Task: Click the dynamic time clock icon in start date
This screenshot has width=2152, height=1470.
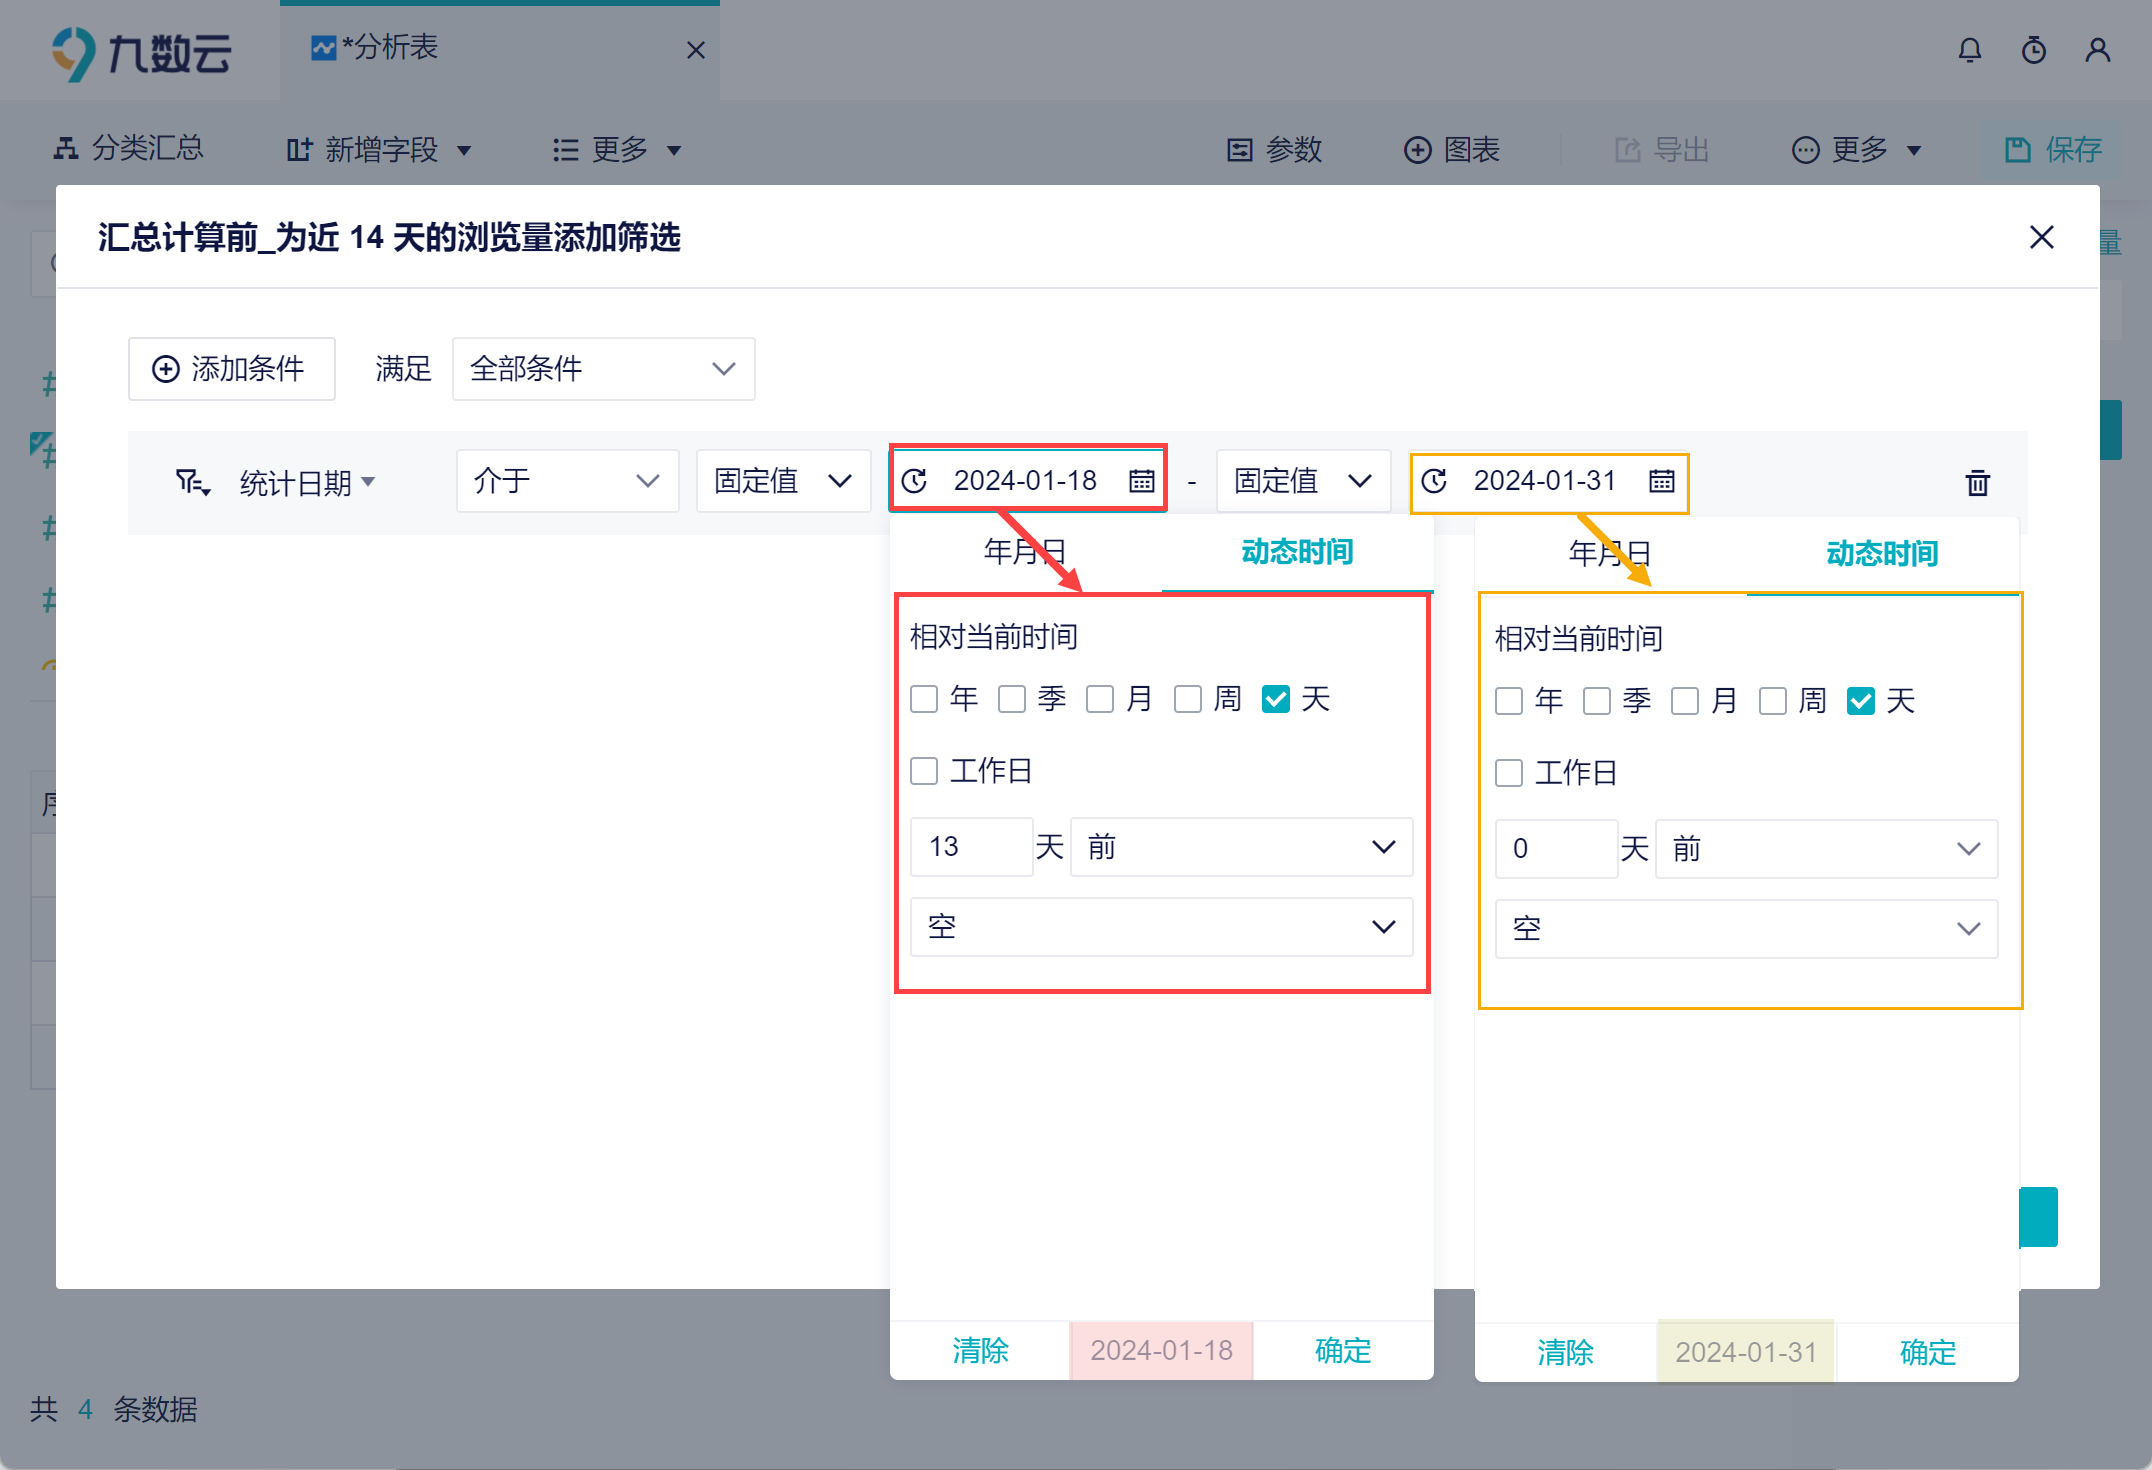Action: click(914, 481)
